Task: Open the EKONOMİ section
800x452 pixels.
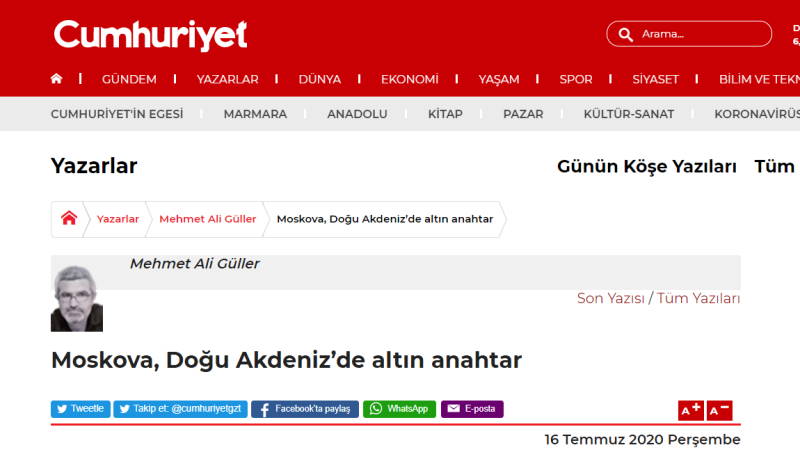Action: [409, 79]
